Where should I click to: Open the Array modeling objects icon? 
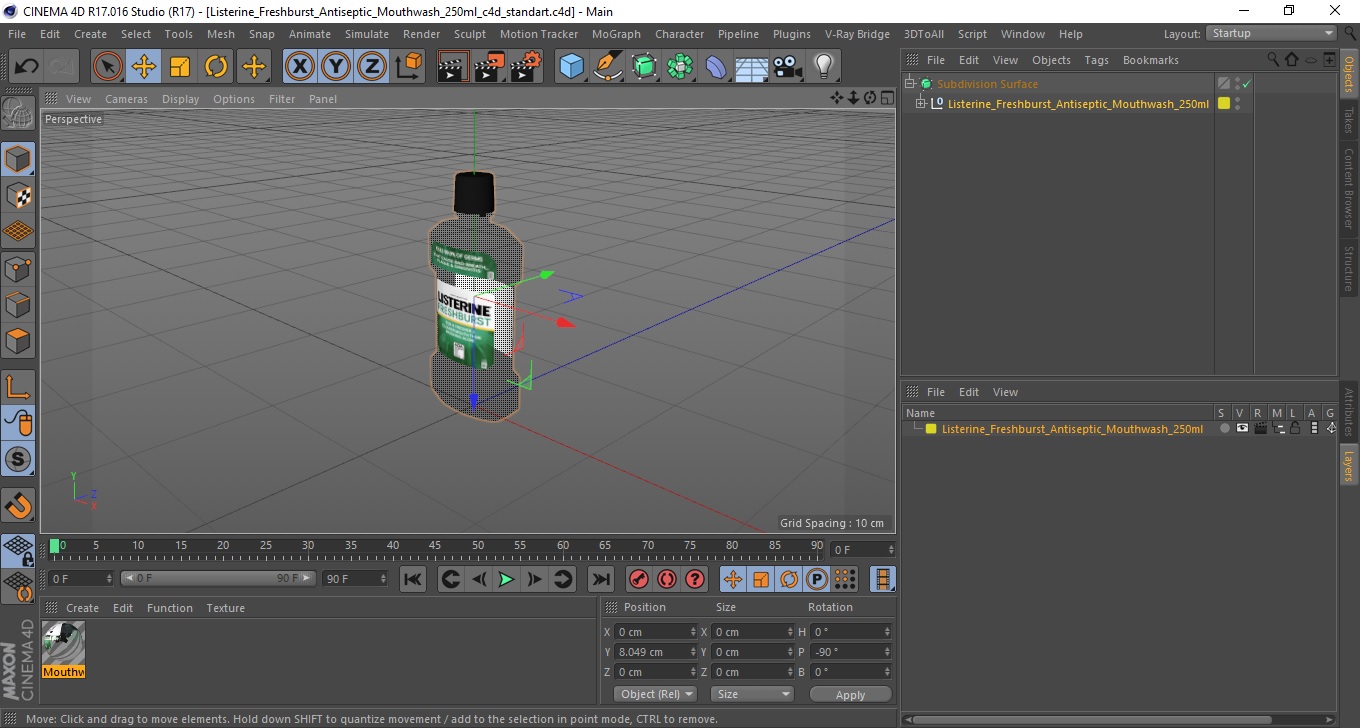click(x=680, y=67)
